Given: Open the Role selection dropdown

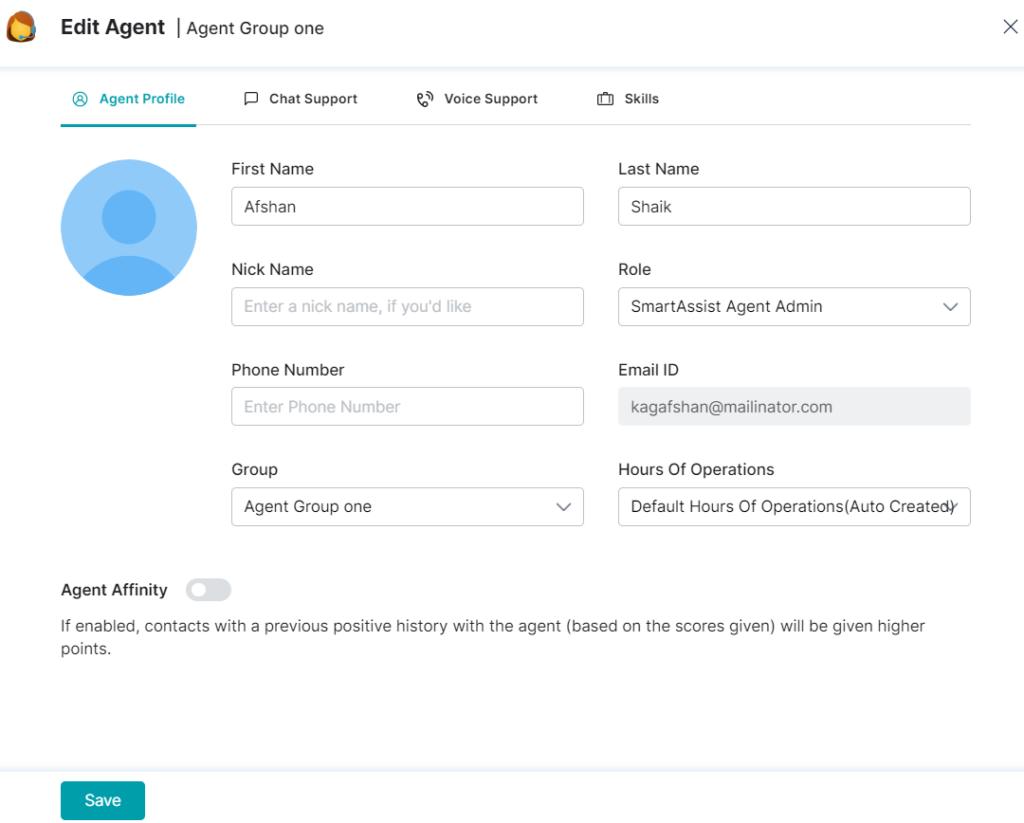Looking at the screenshot, I should pyautogui.click(x=794, y=306).
